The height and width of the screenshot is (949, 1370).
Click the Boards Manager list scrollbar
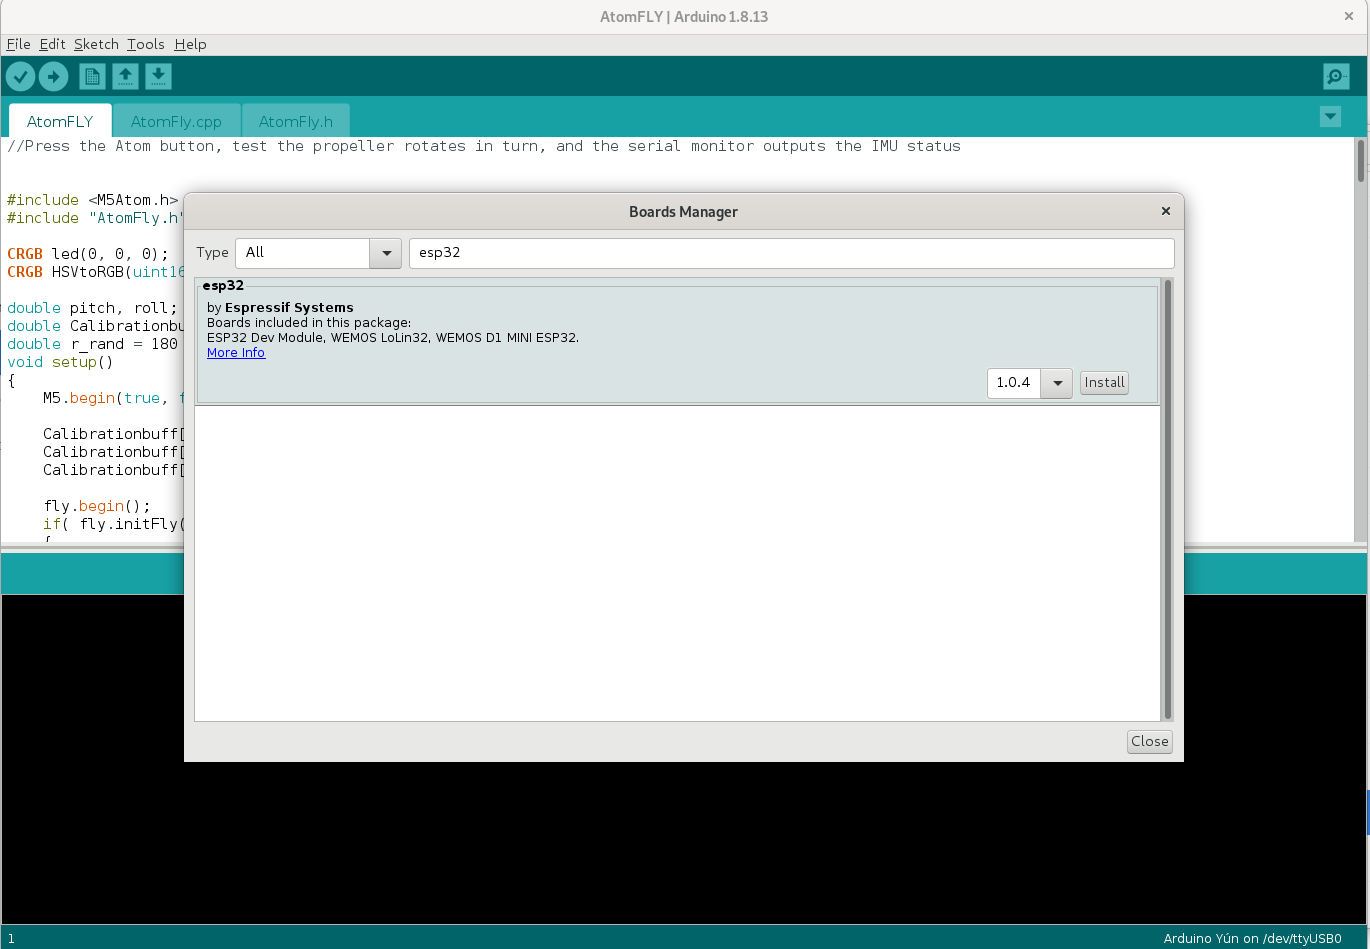point(1167,500)
